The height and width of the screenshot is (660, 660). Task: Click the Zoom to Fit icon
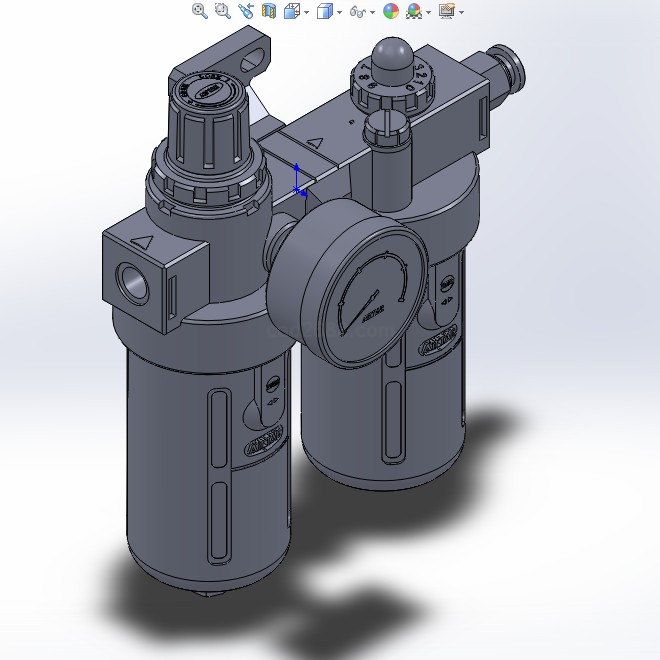coord(200,11)
